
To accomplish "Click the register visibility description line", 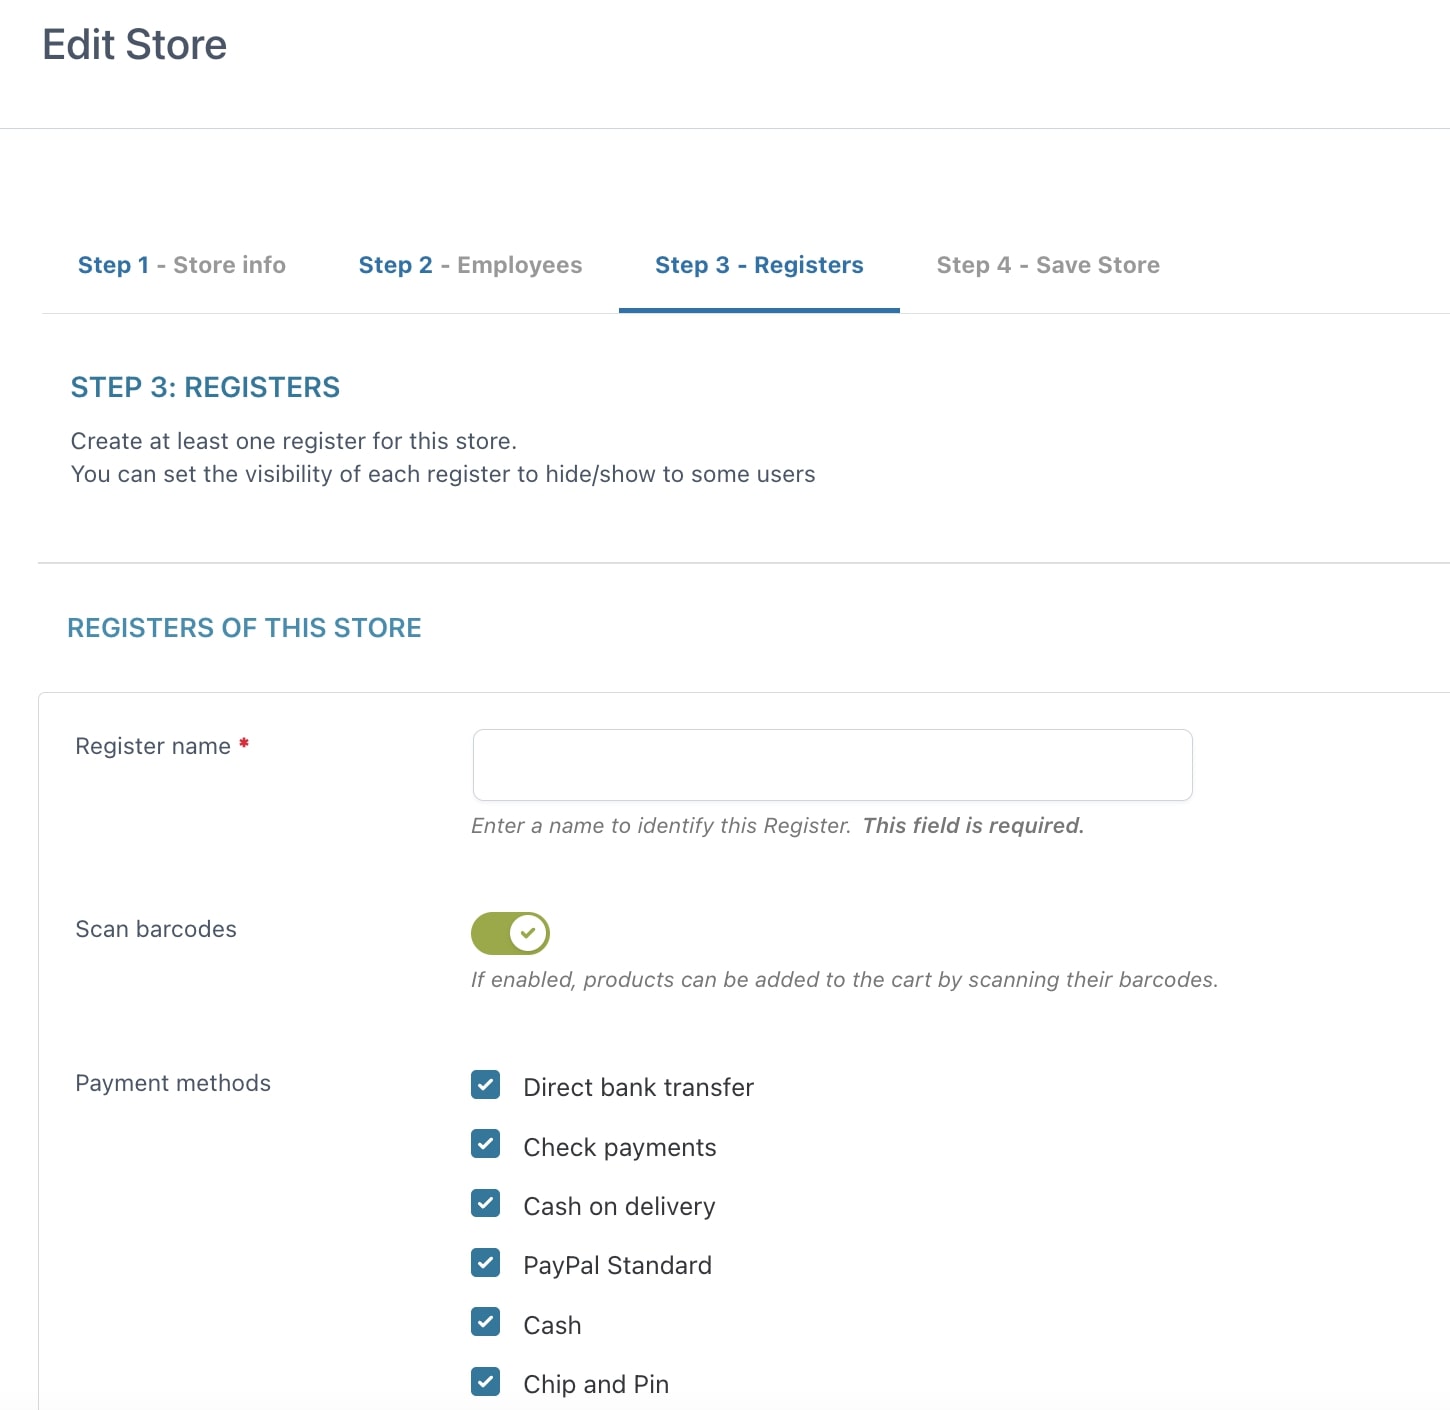I will tap(443, 474).
